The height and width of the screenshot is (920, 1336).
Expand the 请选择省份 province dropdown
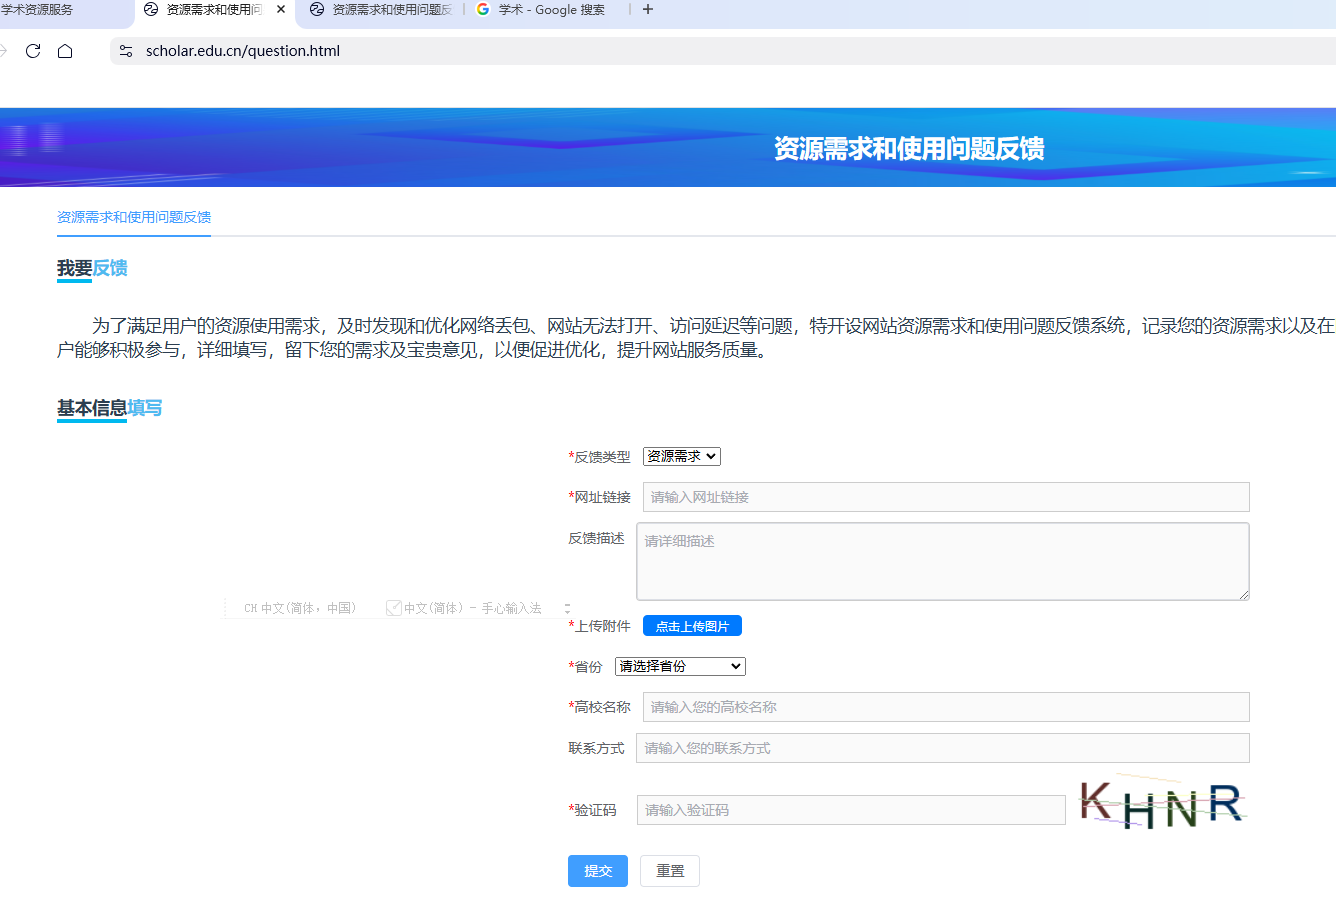coord(680,666)
